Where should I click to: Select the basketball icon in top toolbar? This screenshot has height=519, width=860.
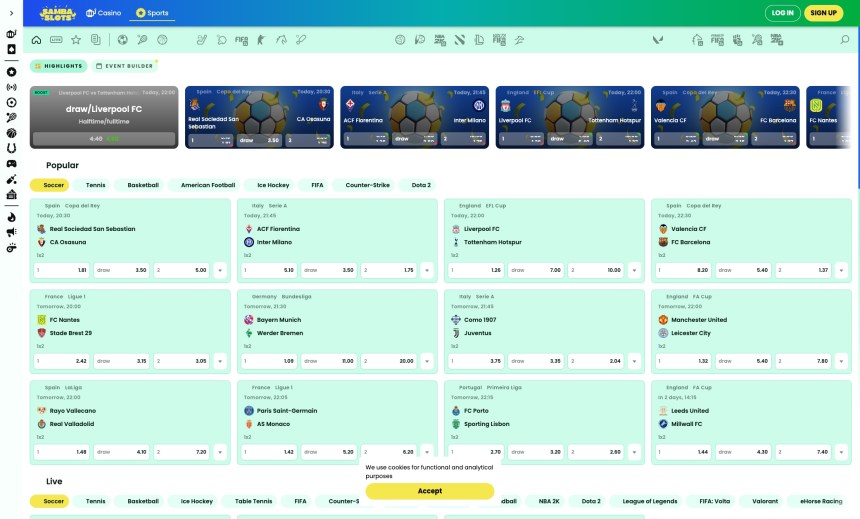point(162,40)
